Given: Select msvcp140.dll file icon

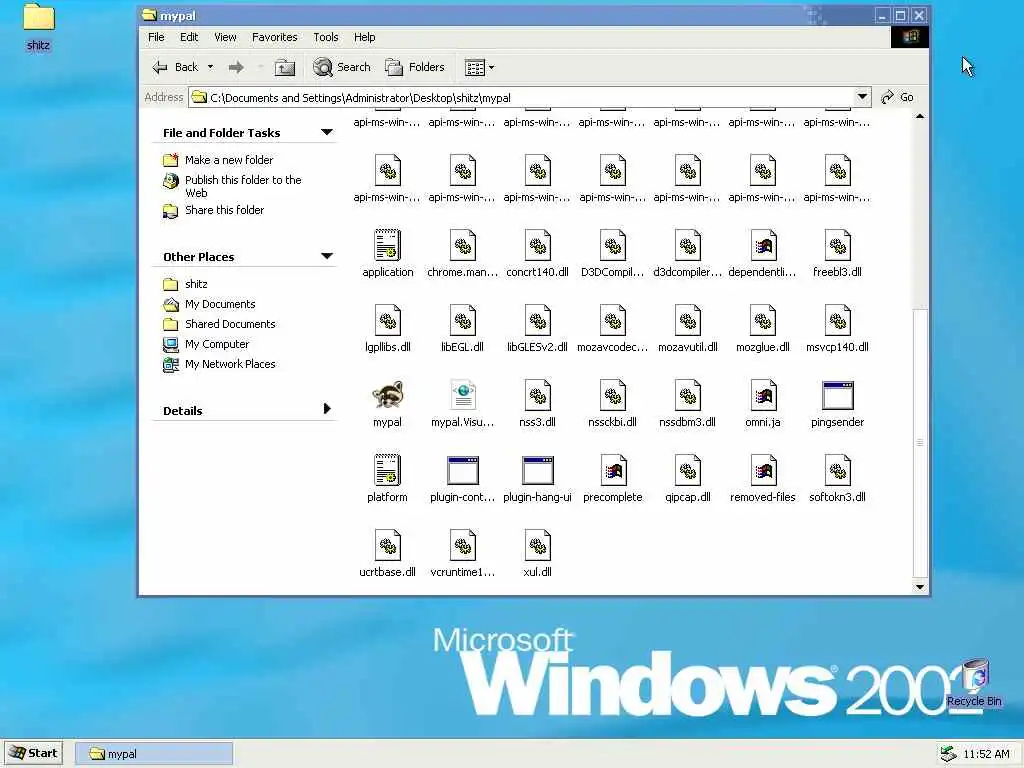Looking at the screenshot, I should point(837,320).
